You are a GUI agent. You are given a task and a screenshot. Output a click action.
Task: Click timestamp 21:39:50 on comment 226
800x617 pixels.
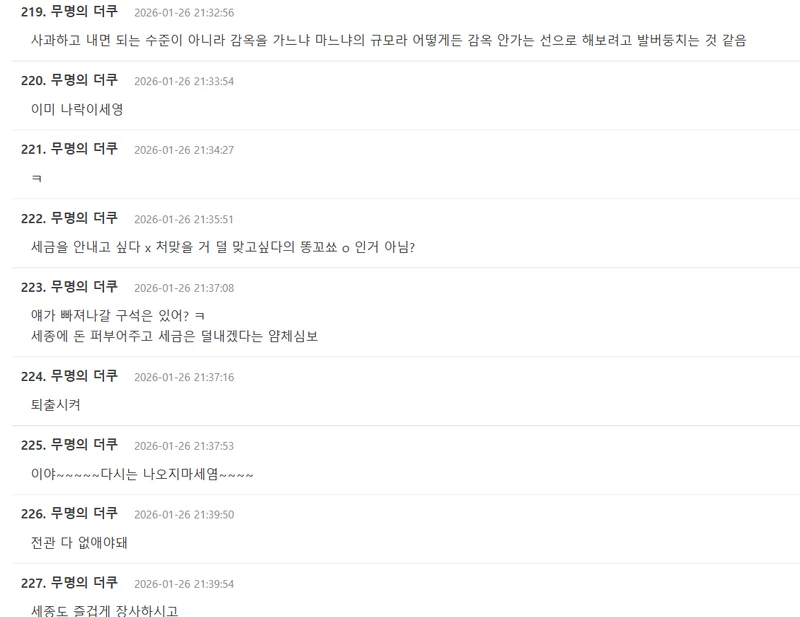(x=184, y=514)
